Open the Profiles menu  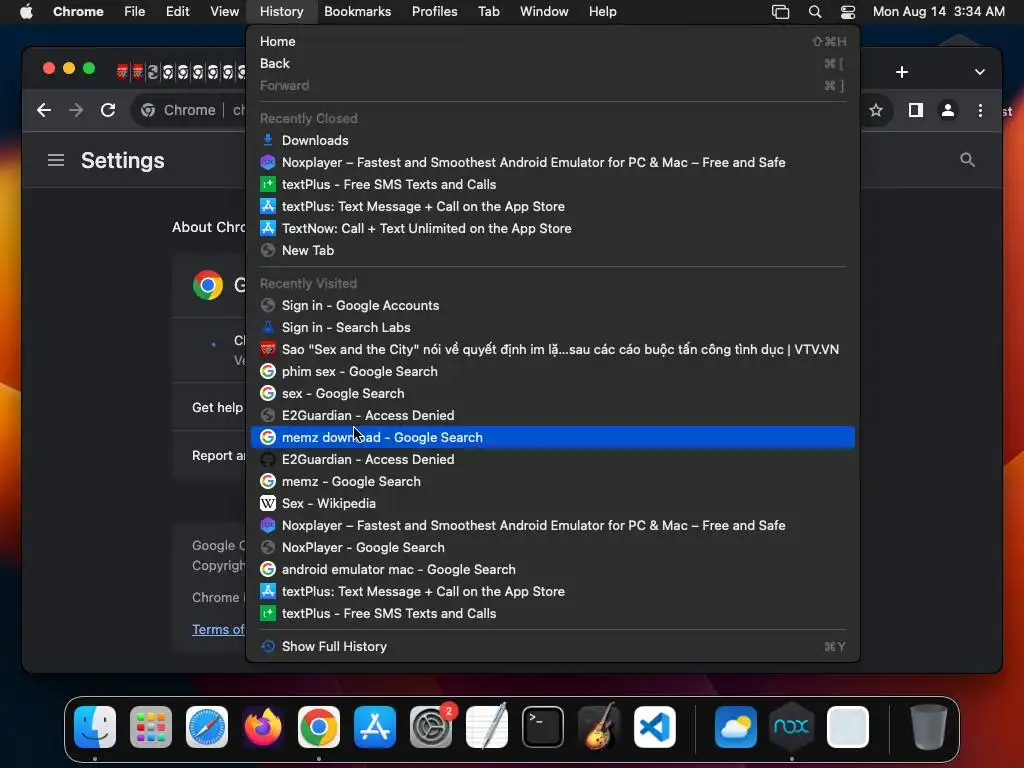(434, 12)
